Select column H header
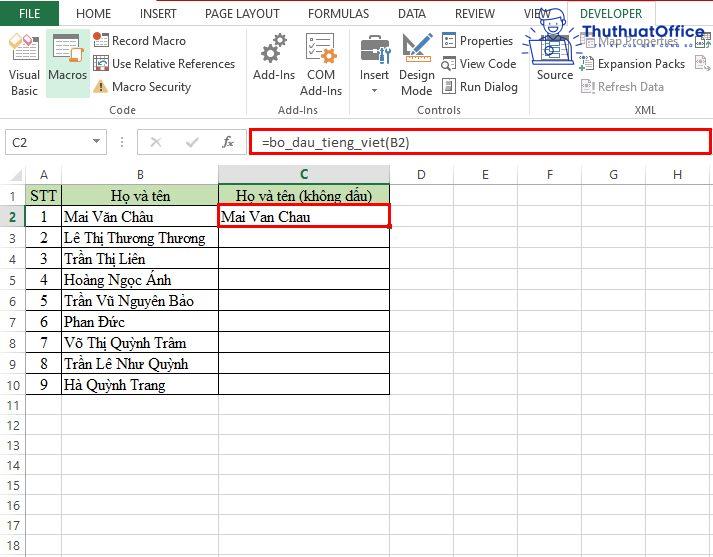Viewport: 713px width, 557px height. [x=678, y=175]
